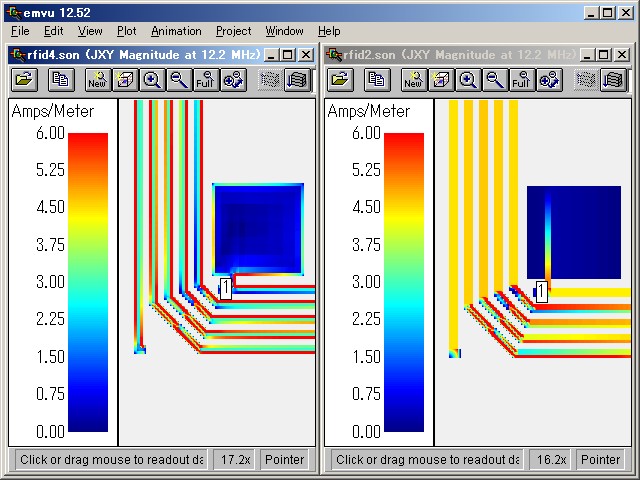Click 4.50 scale value in rfid2.son legend
This screenshot has height=480, width=640.
366,207
